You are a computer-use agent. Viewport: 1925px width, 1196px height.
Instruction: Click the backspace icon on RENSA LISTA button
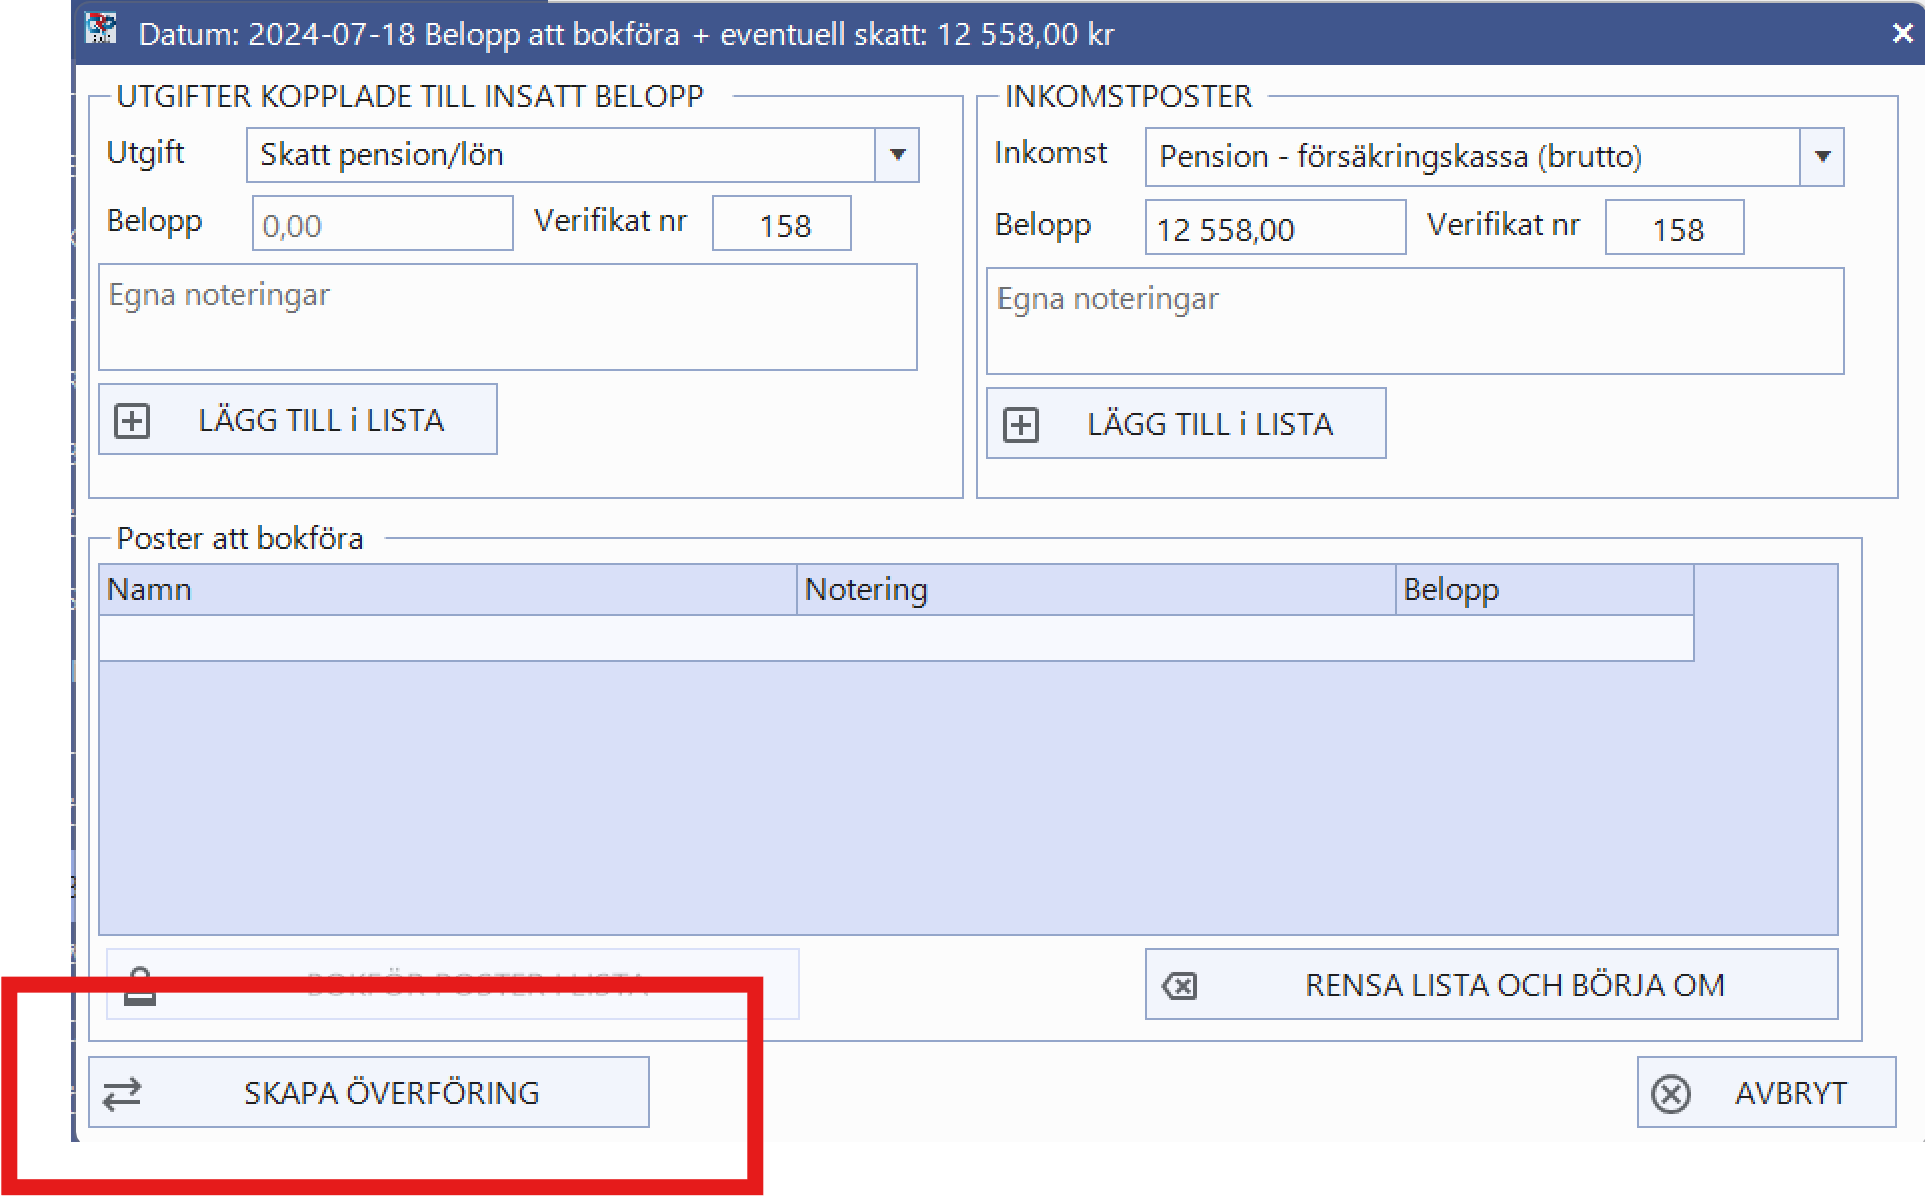(x=1180, y=986)
